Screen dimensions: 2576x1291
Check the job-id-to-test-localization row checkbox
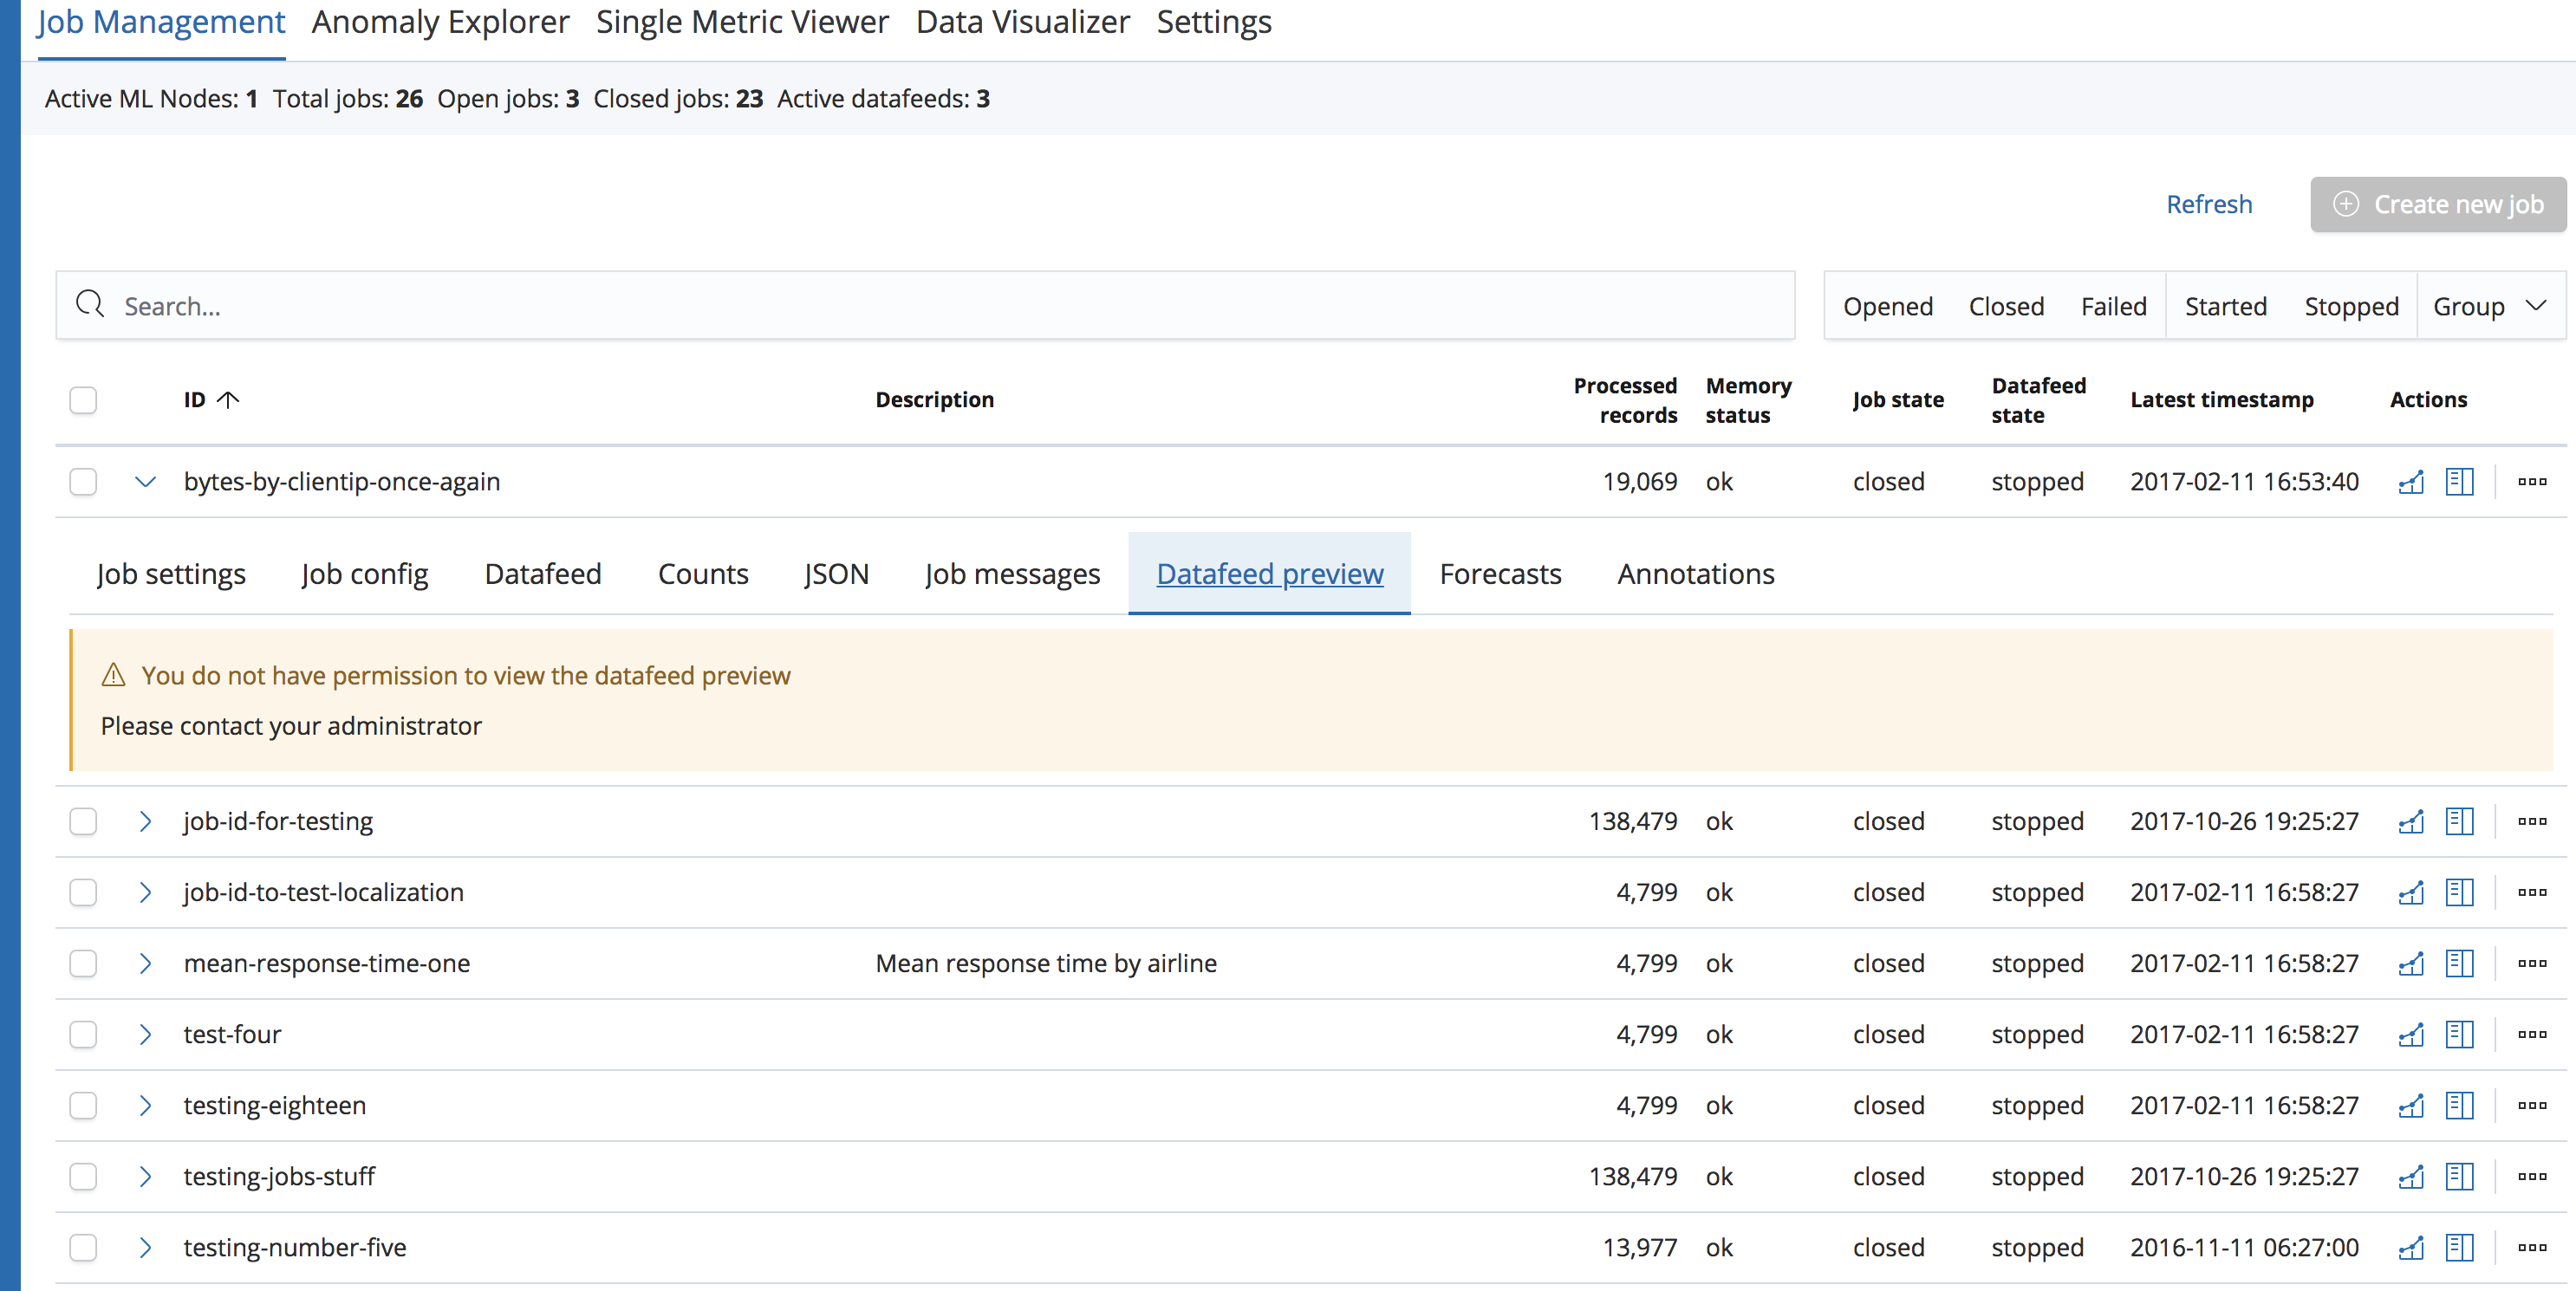click(x=83, y=893)
